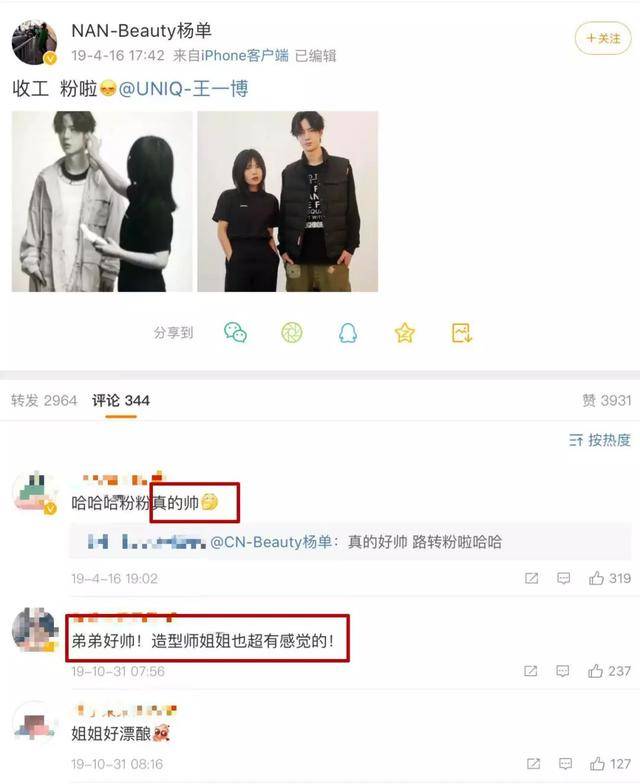The image size is (640, 784).
Task: Like the comment with 127 likes
Action: 610,764
